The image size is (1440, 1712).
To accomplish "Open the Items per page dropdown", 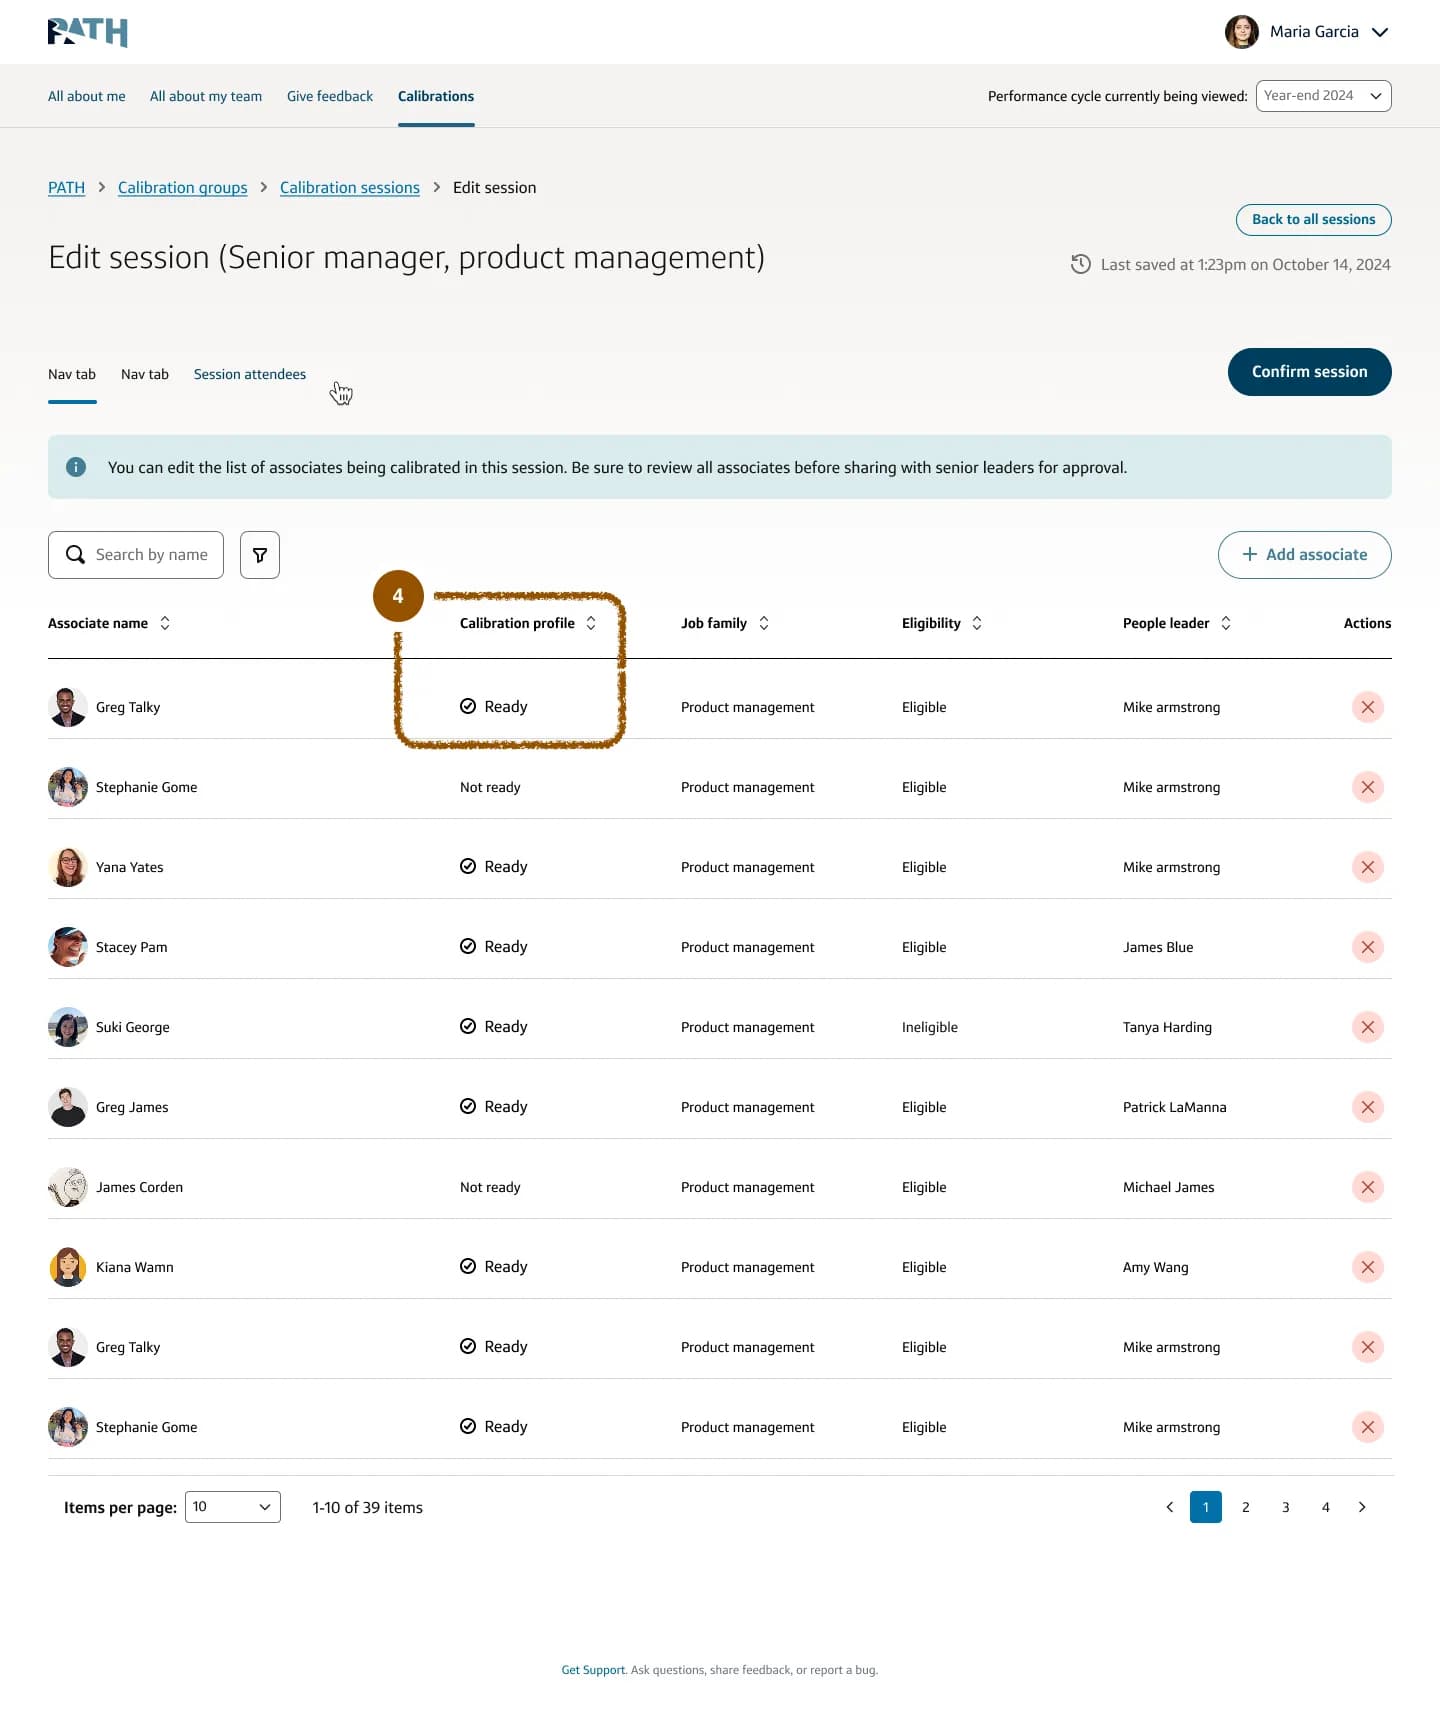I will [x=233, y=1507].
